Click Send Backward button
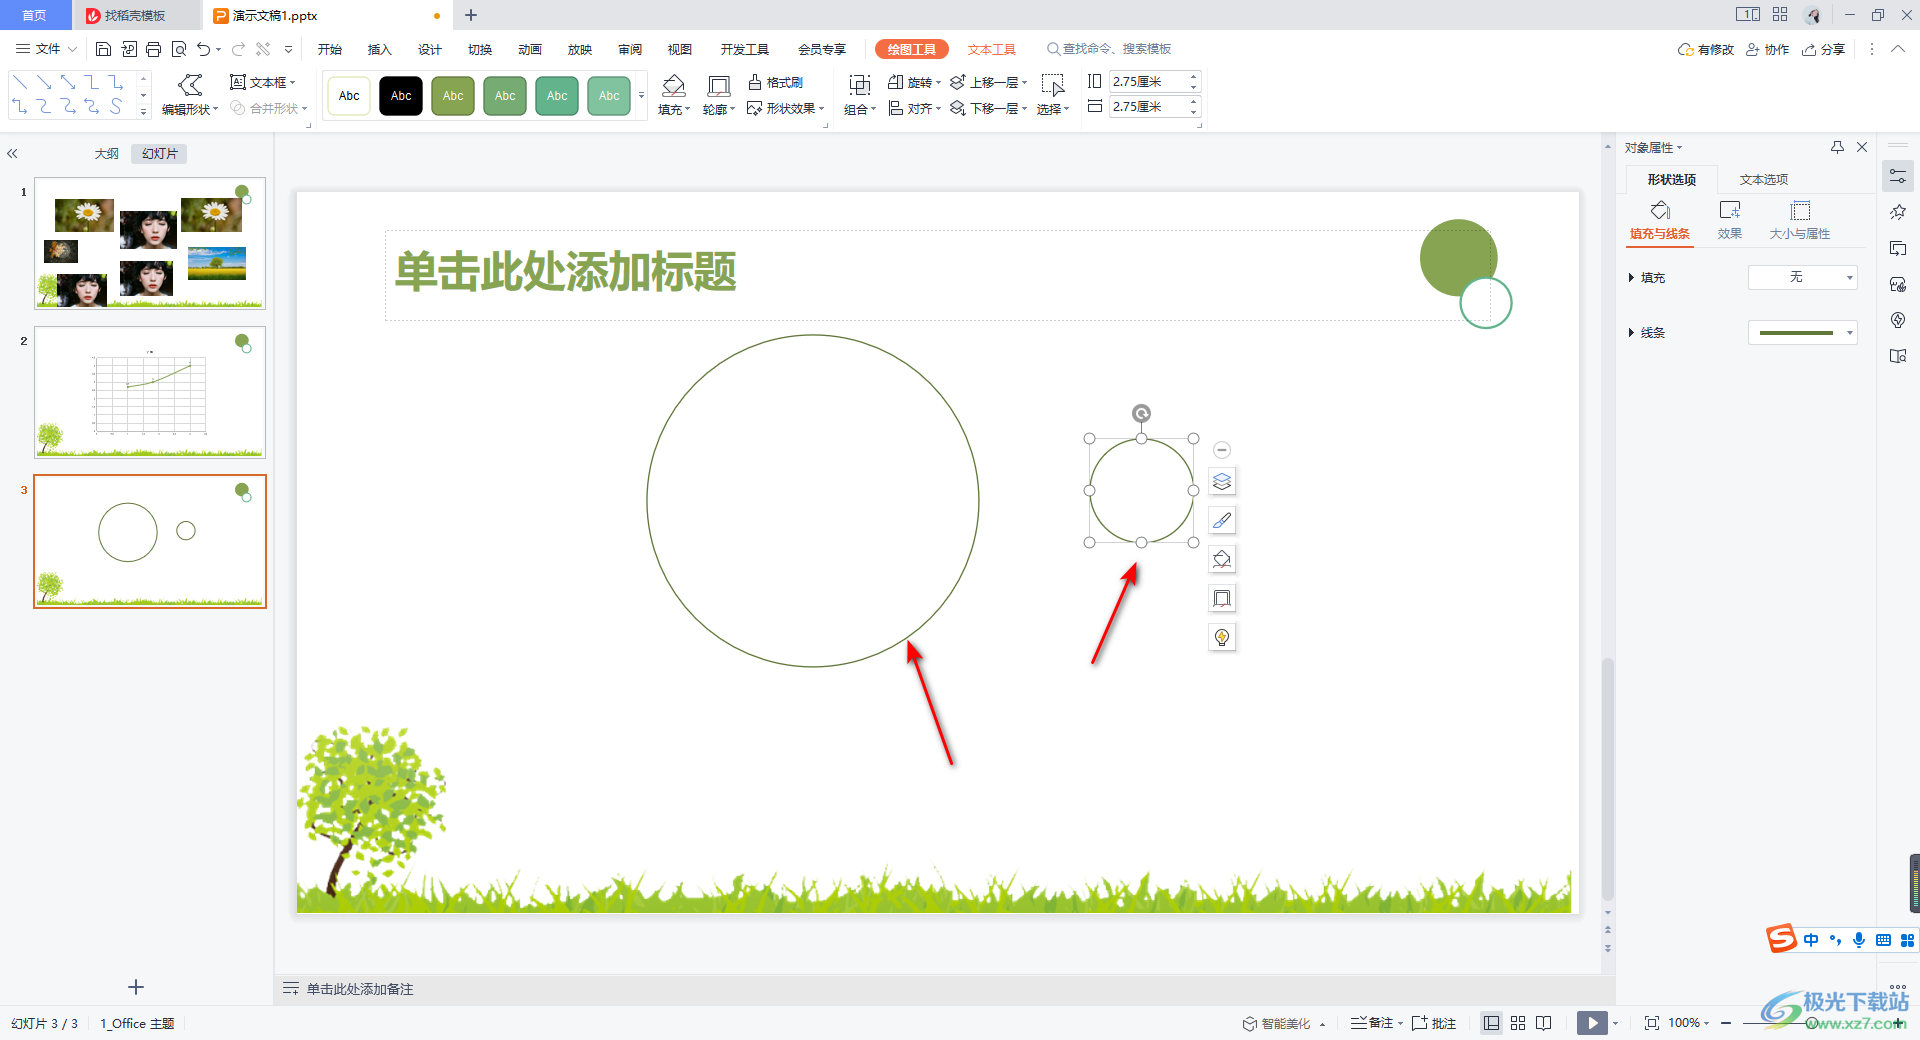The image size is (1920, 1040). tap(988, 108)
